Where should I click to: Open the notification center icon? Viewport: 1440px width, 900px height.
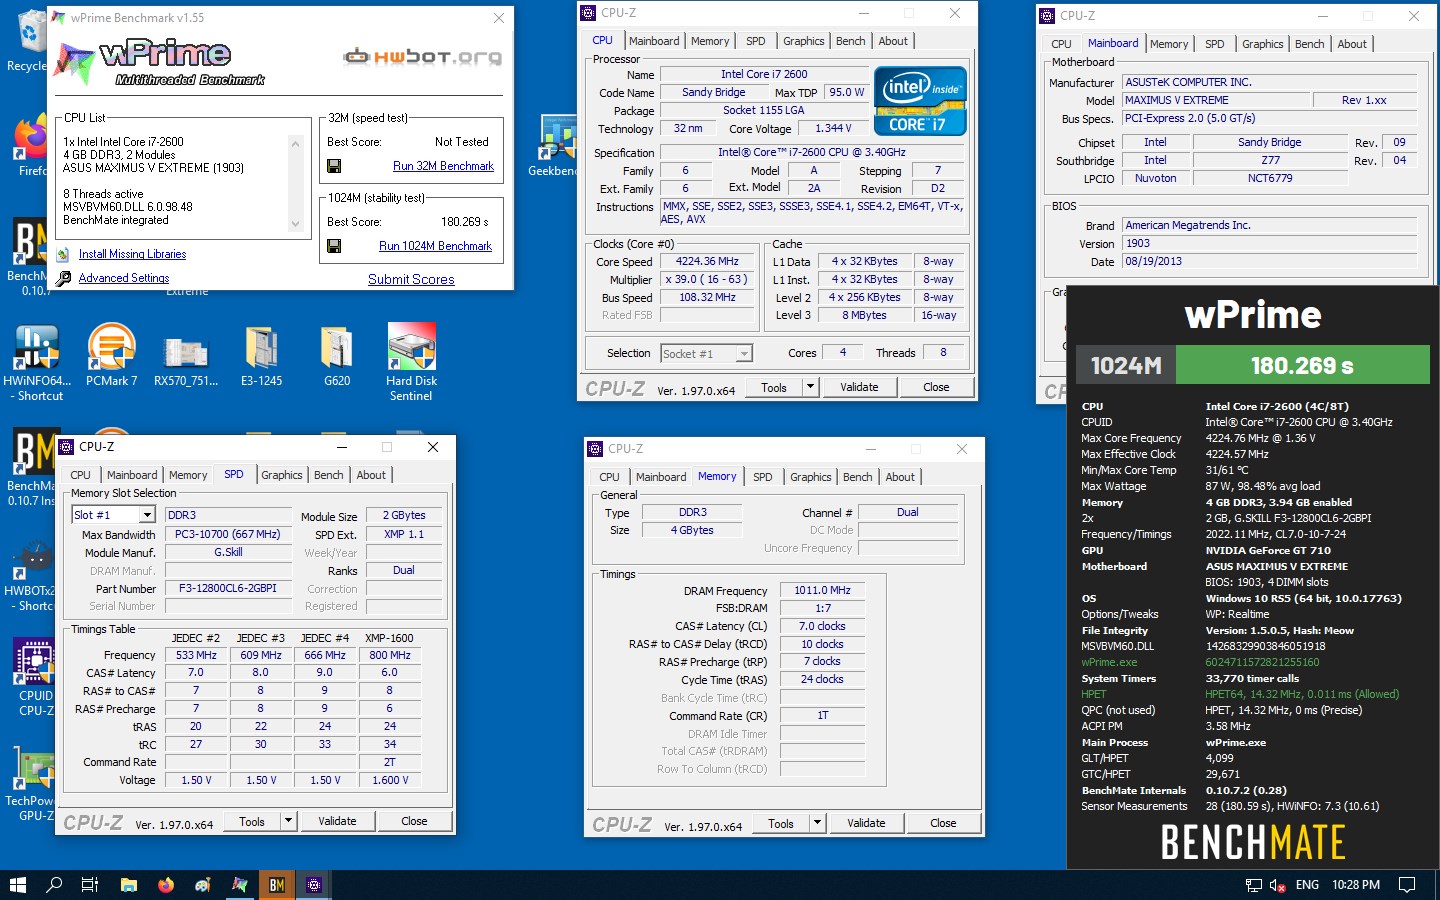pos(1407,885)
